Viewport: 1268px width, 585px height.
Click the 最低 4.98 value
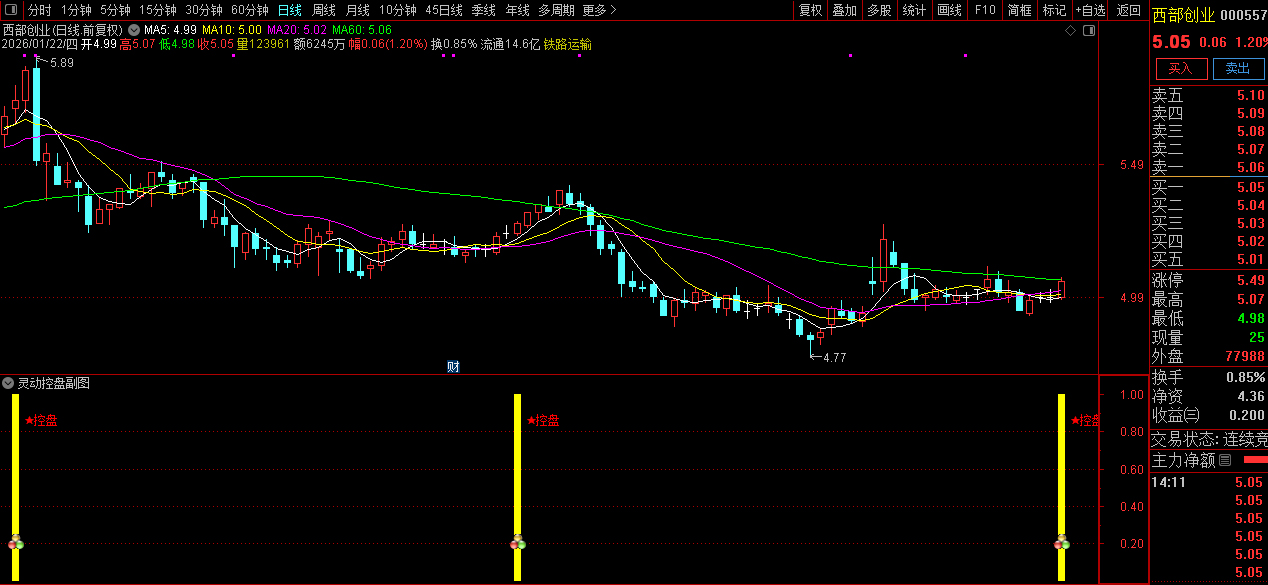tap(1250, 319)
